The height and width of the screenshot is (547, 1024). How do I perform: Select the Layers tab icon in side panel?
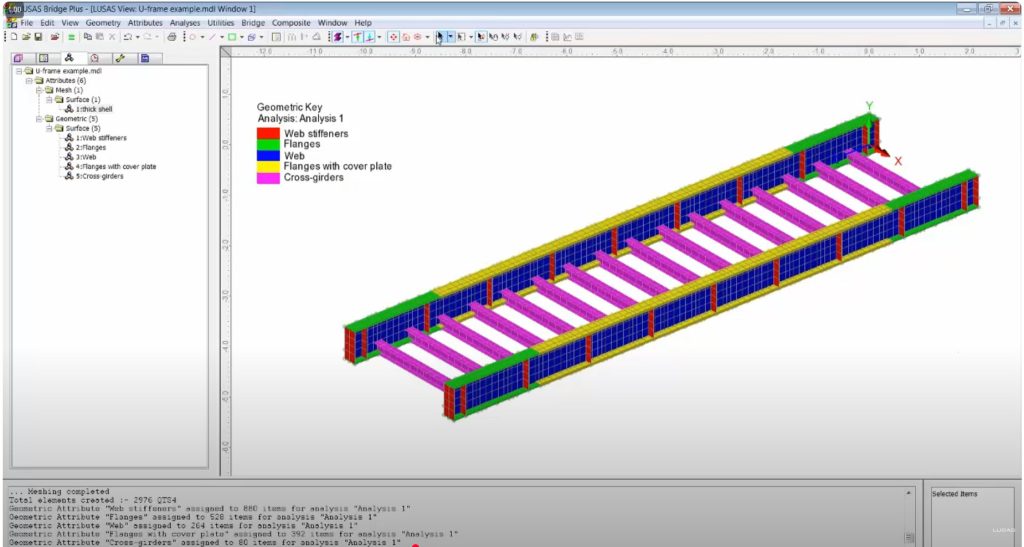18,58
